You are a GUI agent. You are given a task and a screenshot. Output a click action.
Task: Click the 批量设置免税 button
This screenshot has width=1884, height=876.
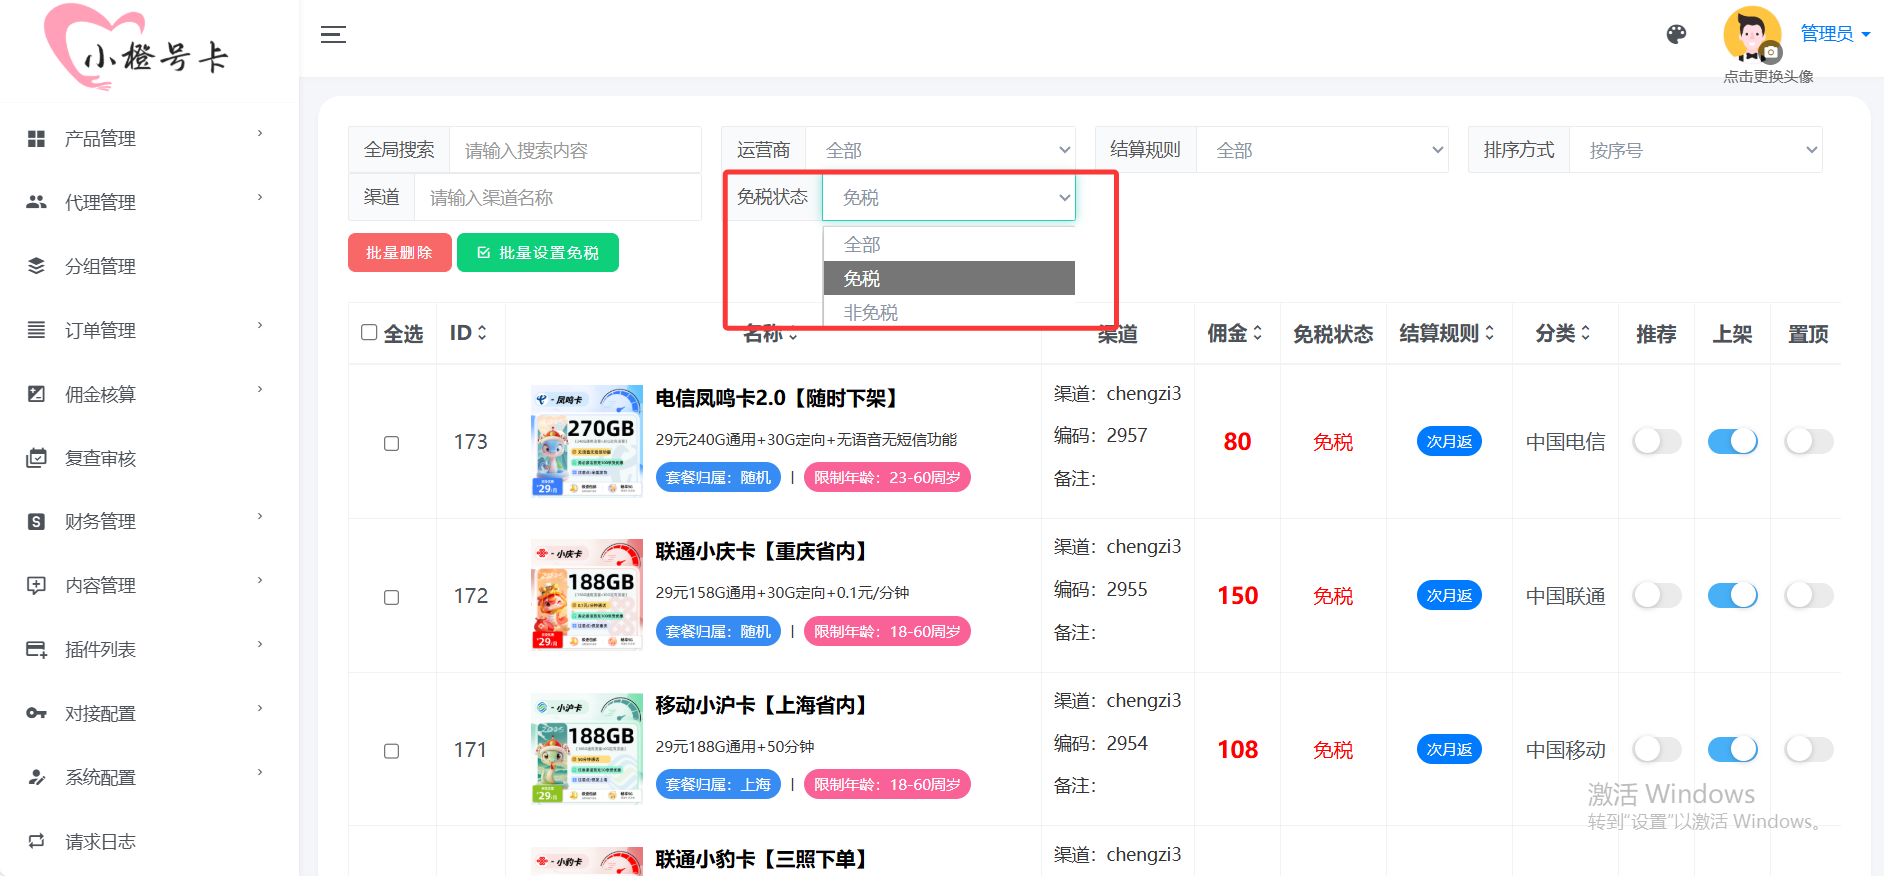coord(538,253)
